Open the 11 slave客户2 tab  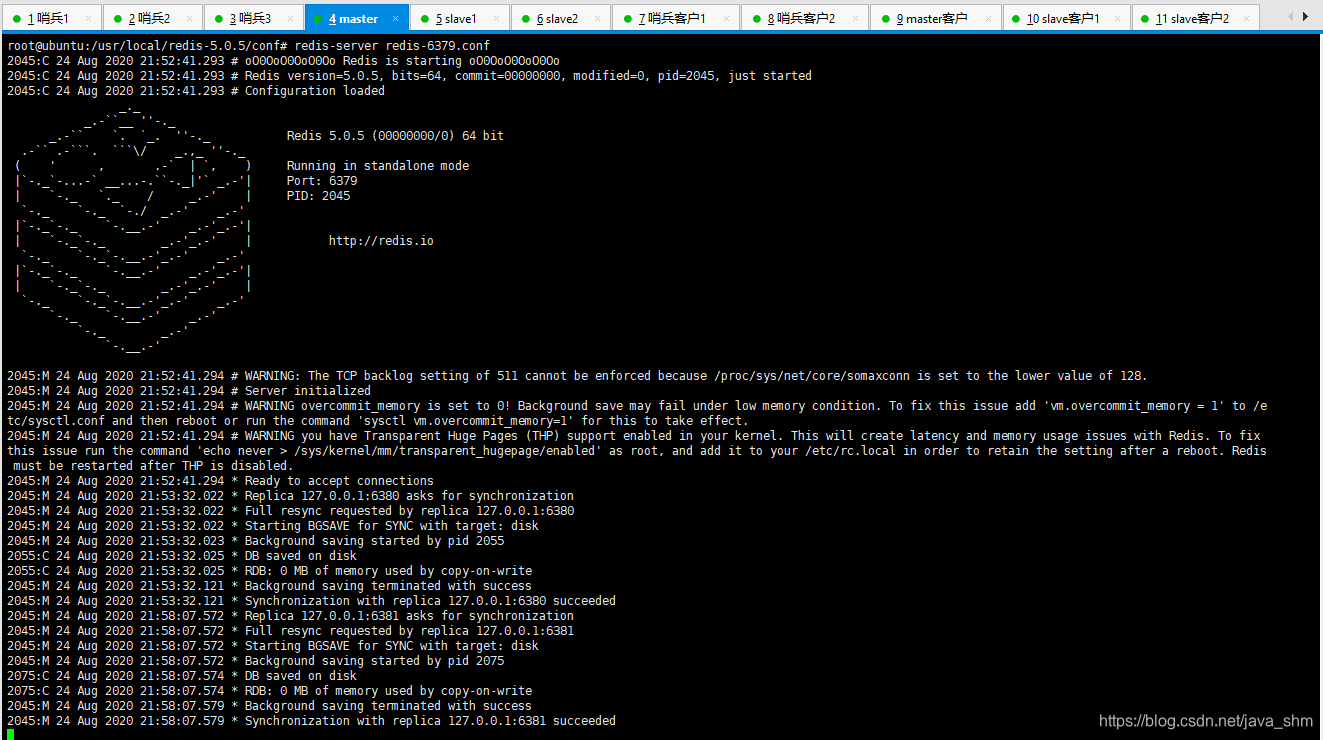(1196, 18)
